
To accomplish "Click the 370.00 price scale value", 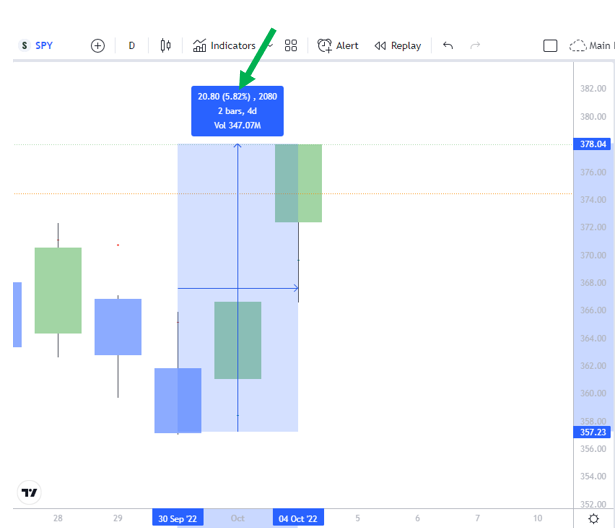I will 593,255.
